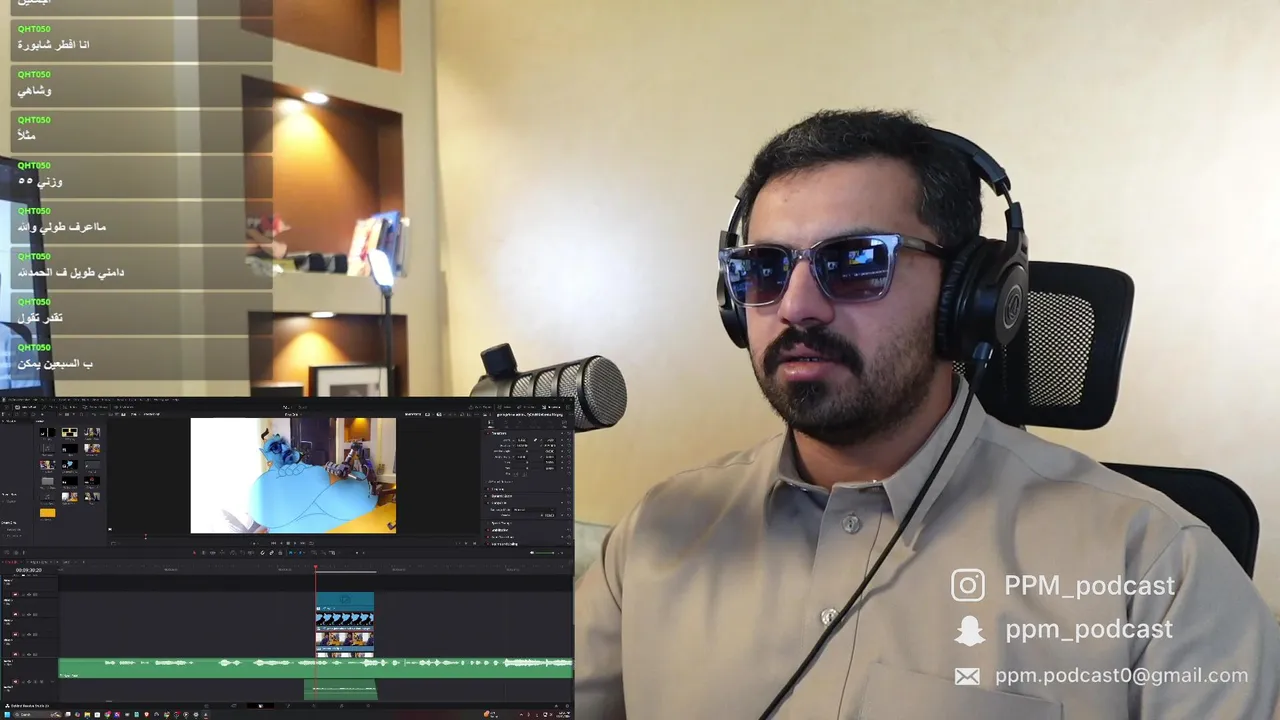Select the Selection mode arrow tool
The width and height of the screenshot is (1280, 720).
point(195,553)
